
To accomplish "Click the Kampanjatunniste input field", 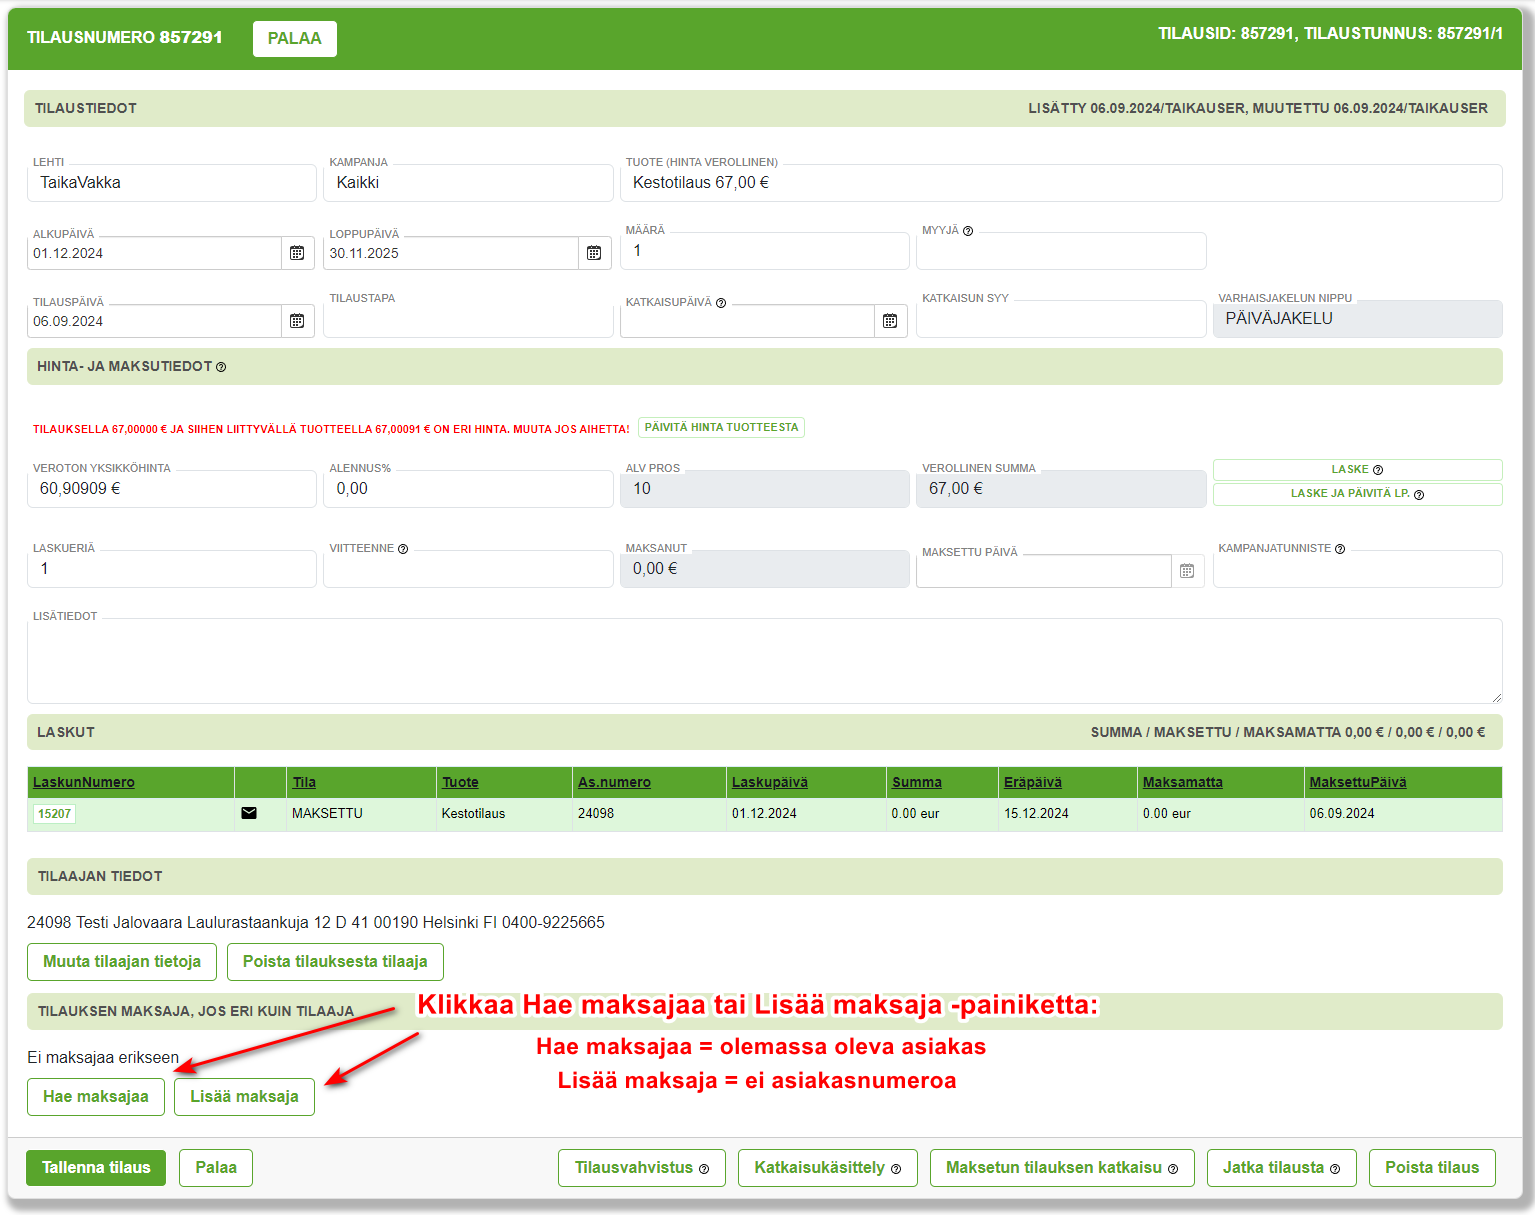I will point(1357,569).
